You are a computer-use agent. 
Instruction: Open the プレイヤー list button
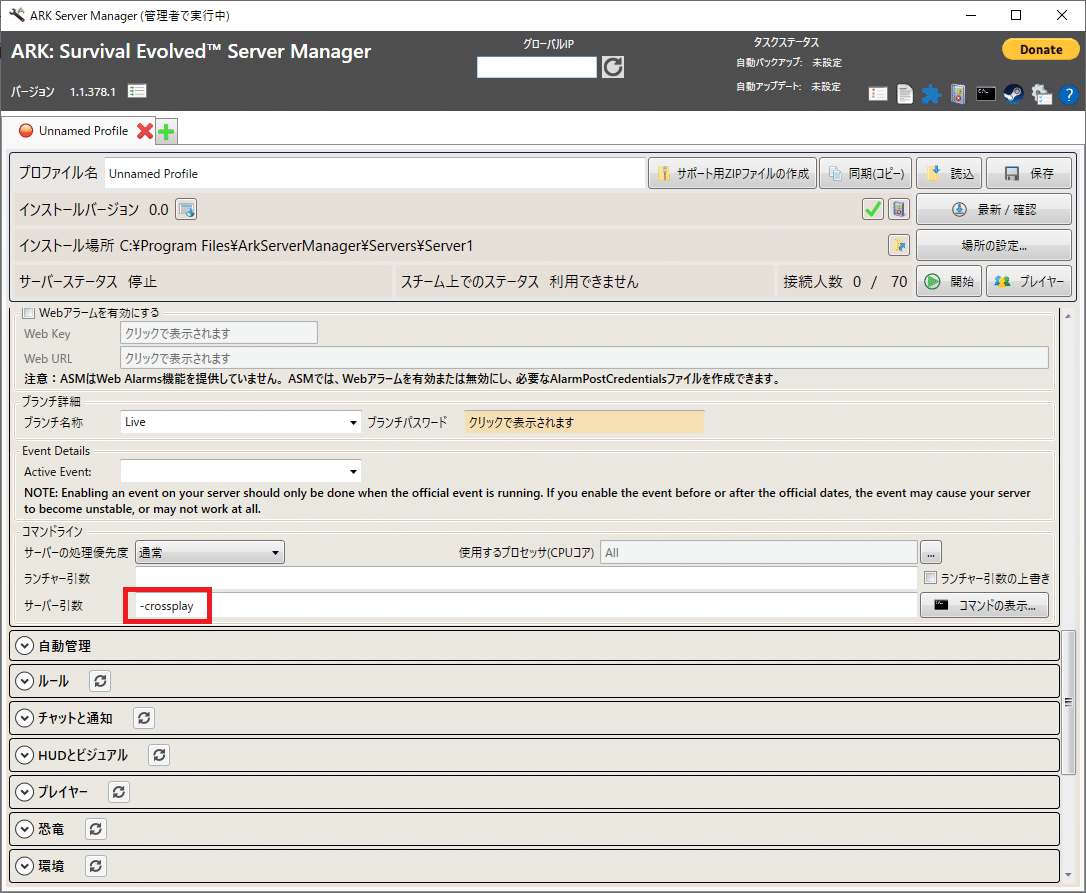pyautogui.click(x=1029, y=281)
